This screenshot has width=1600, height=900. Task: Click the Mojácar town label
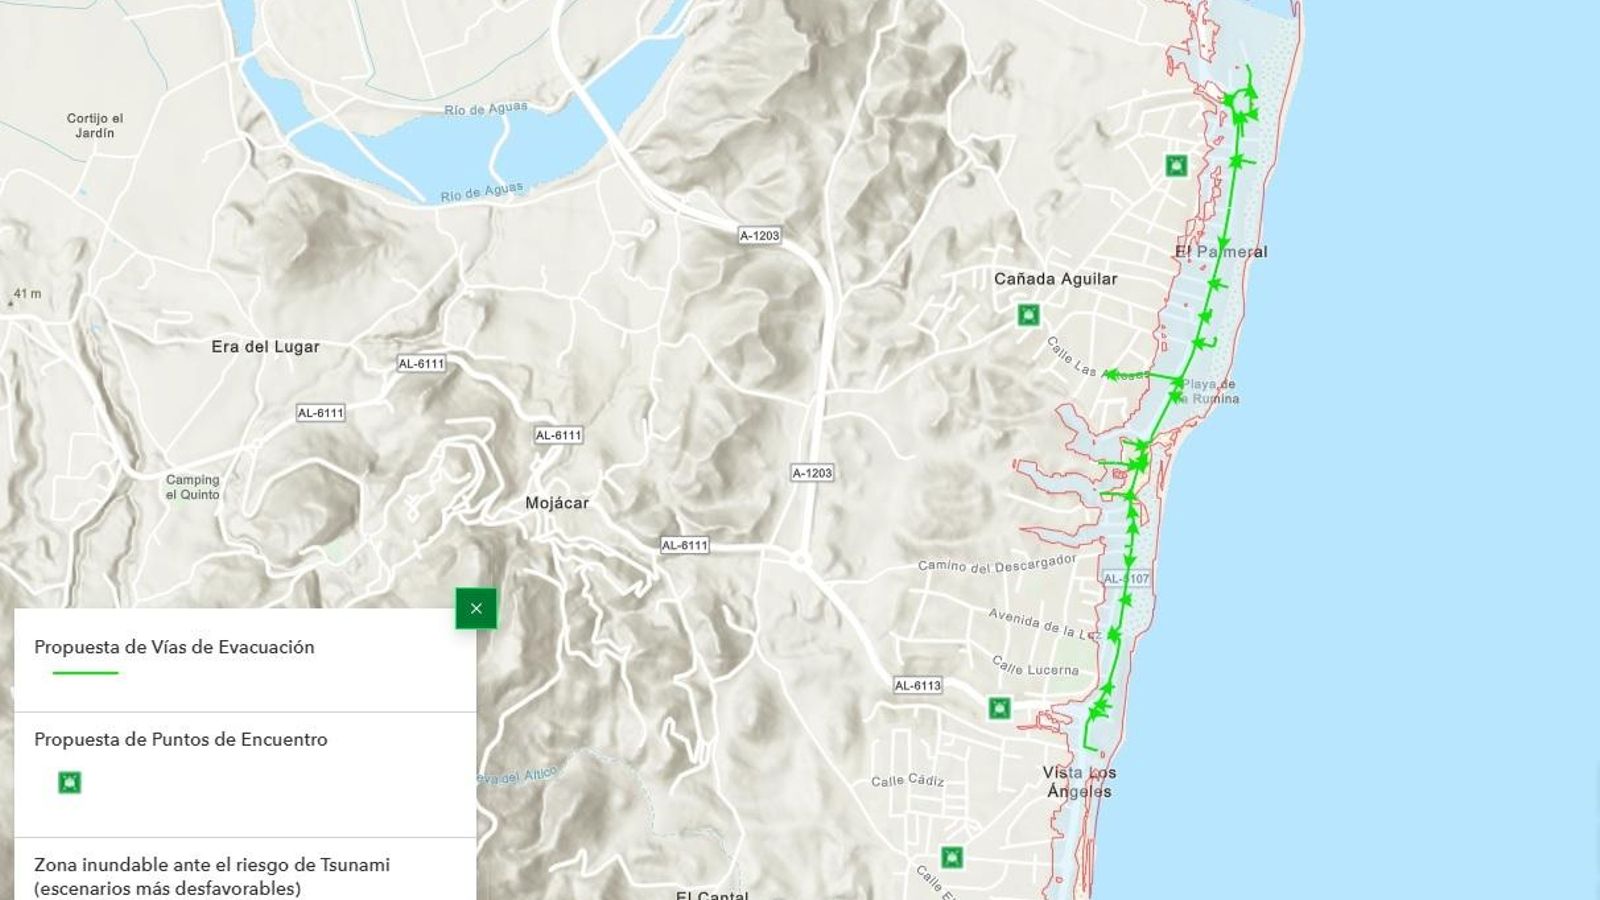click(557, 503)
